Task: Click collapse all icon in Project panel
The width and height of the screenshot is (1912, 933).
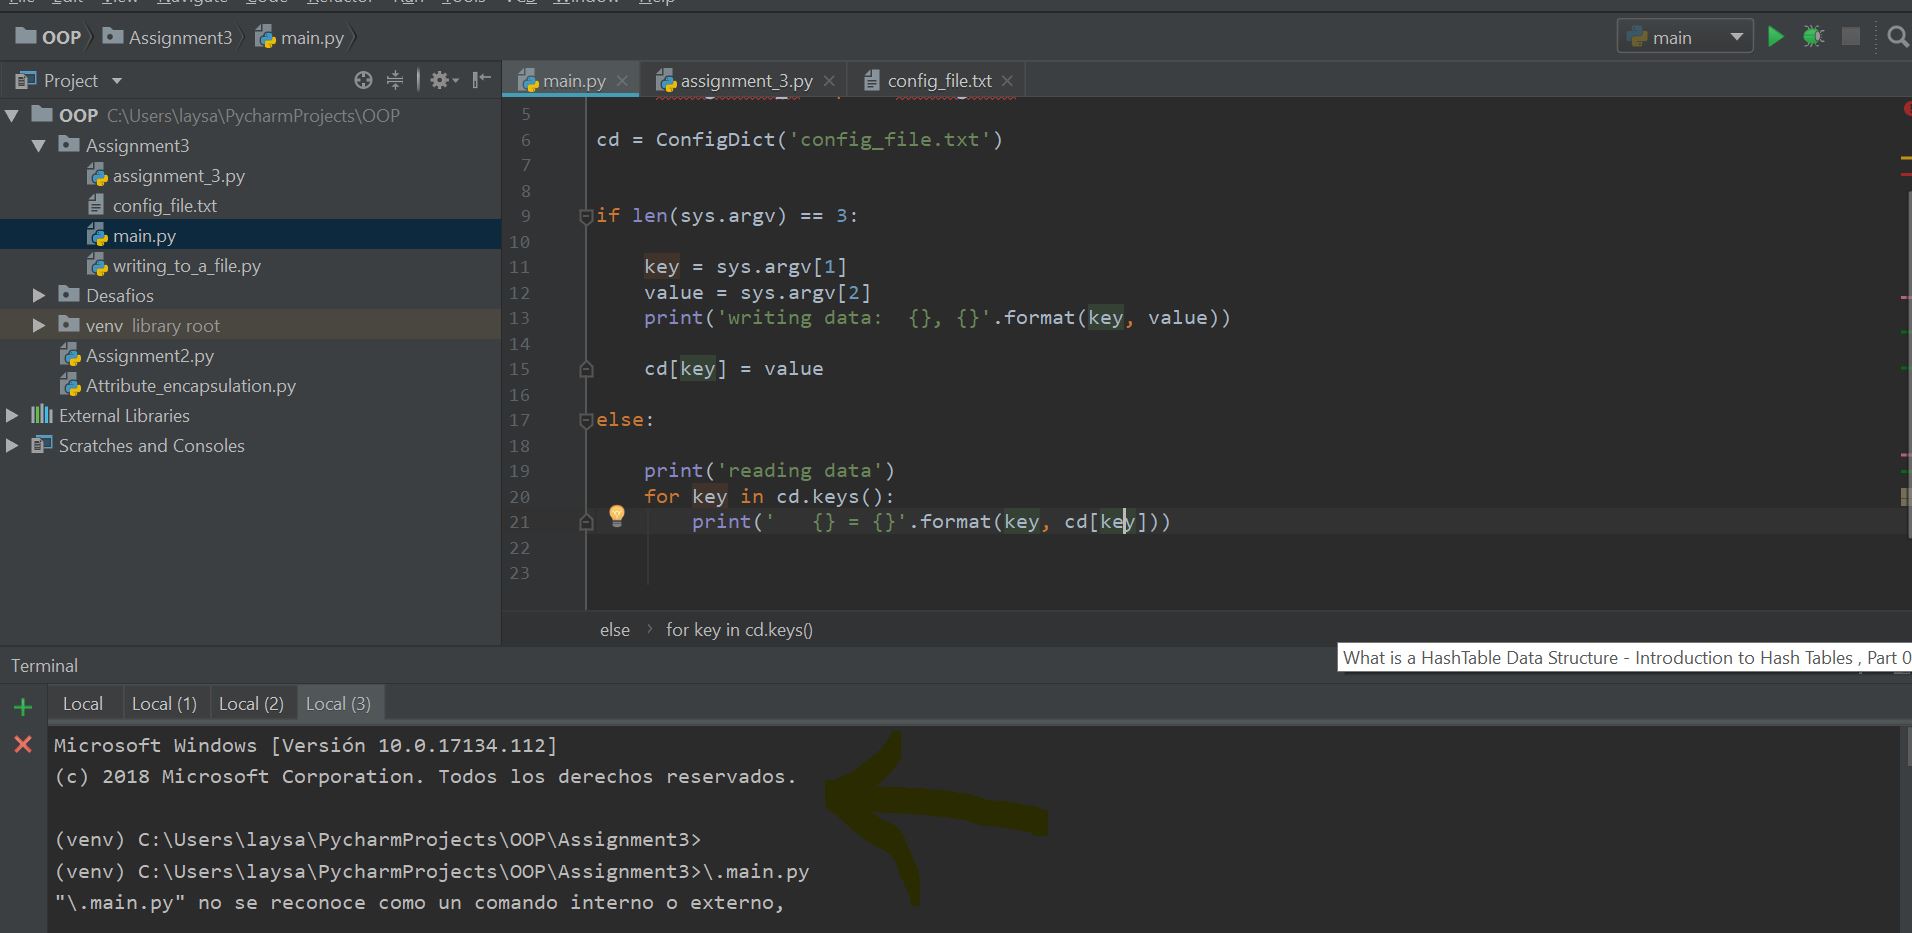Action: [395, 80]
